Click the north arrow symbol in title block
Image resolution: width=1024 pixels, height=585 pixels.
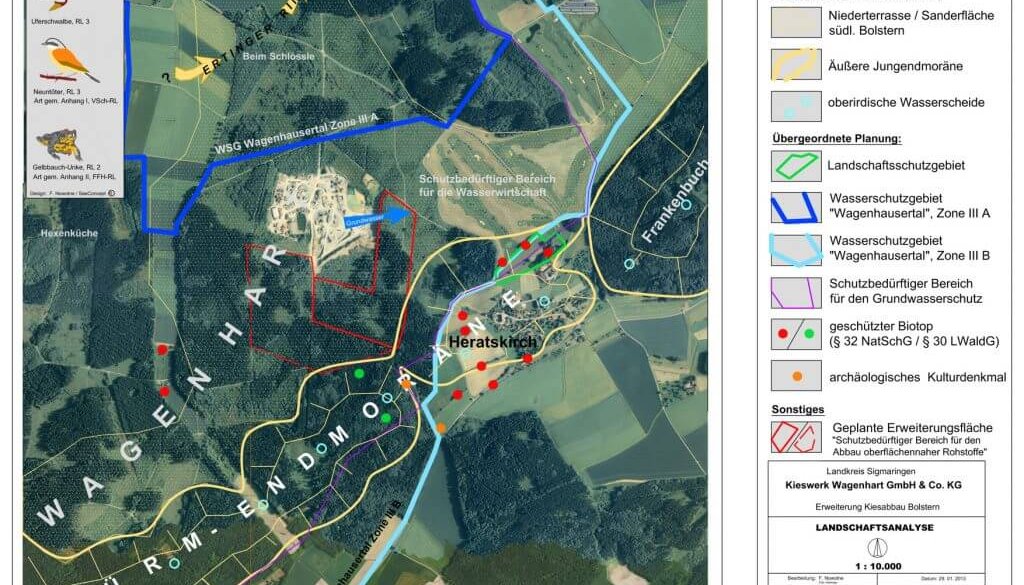click(879, 547)
